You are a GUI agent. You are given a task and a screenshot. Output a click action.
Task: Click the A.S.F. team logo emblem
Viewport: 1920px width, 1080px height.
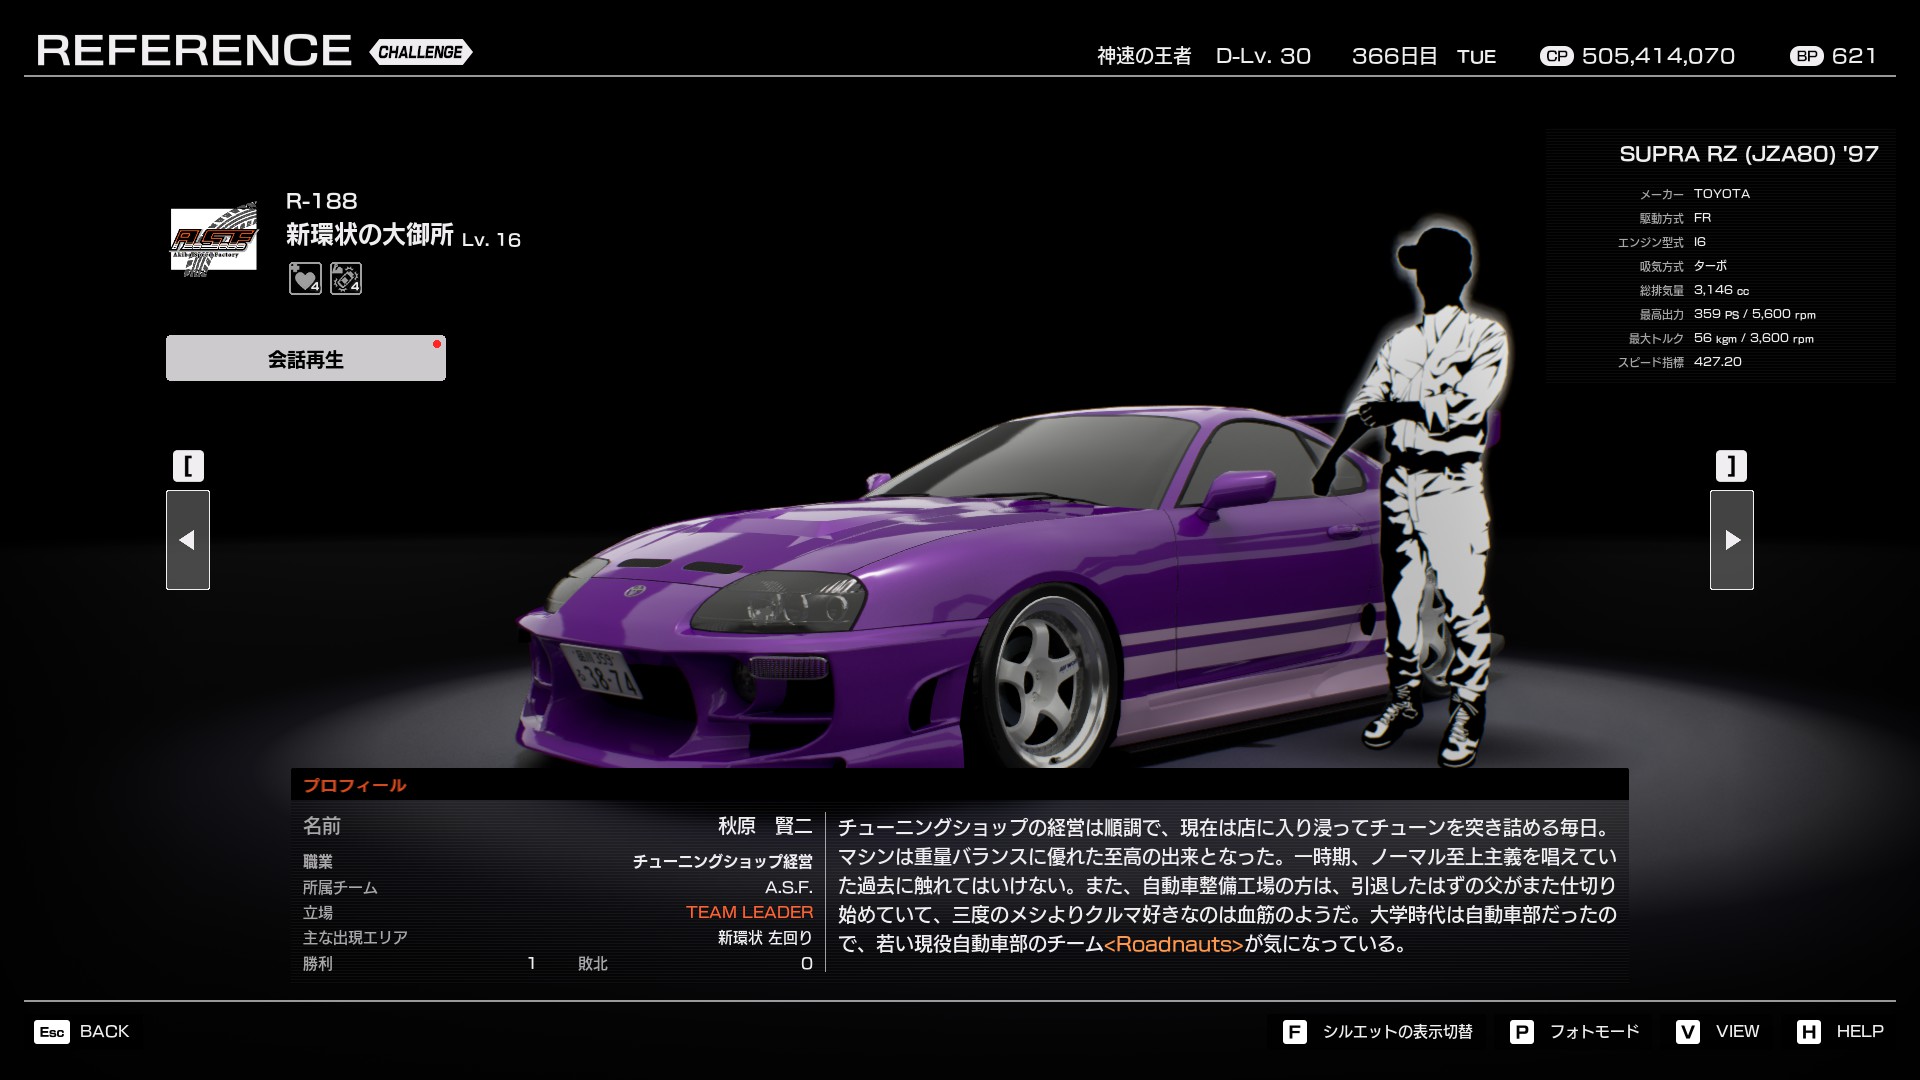point(213,239)
